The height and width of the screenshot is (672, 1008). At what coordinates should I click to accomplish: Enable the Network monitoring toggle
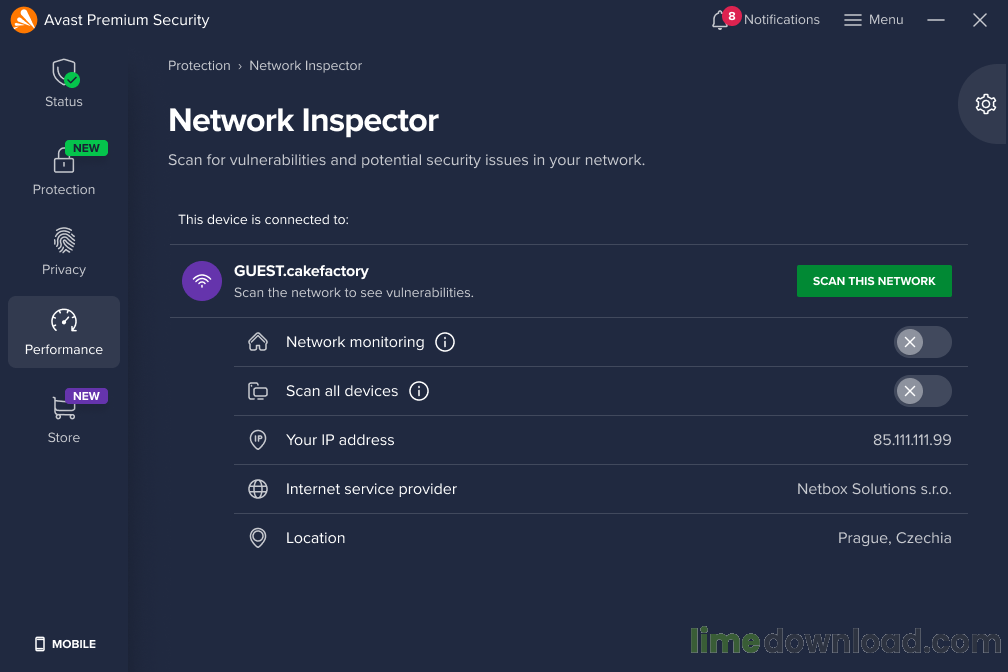922,342
